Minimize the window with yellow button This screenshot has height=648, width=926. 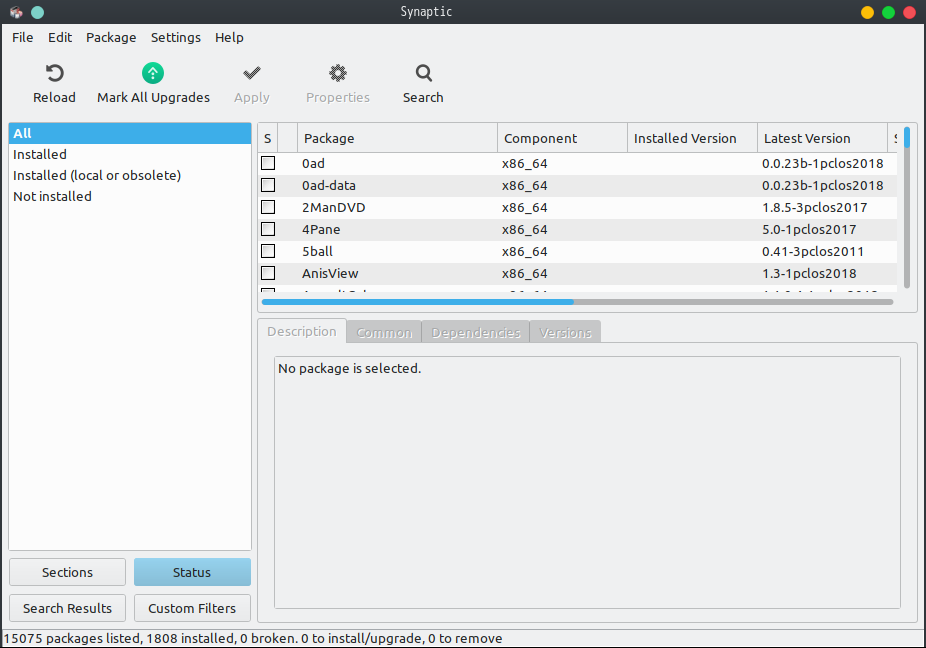click(867, 12)
